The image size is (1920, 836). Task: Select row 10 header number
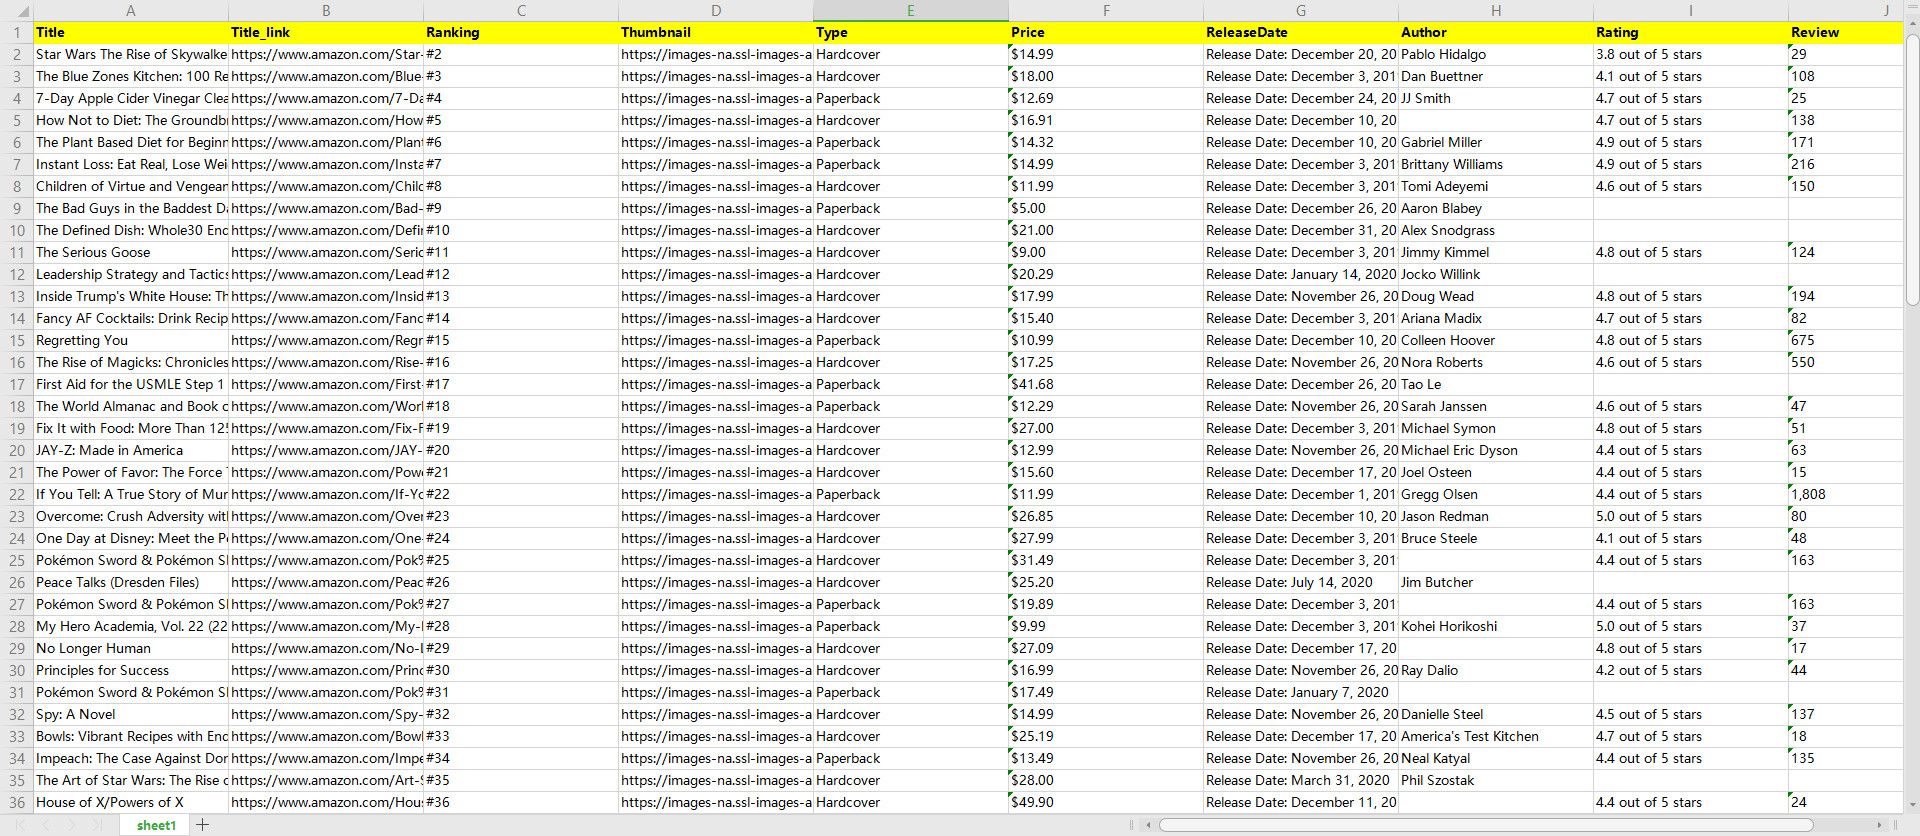pos(16,230)
